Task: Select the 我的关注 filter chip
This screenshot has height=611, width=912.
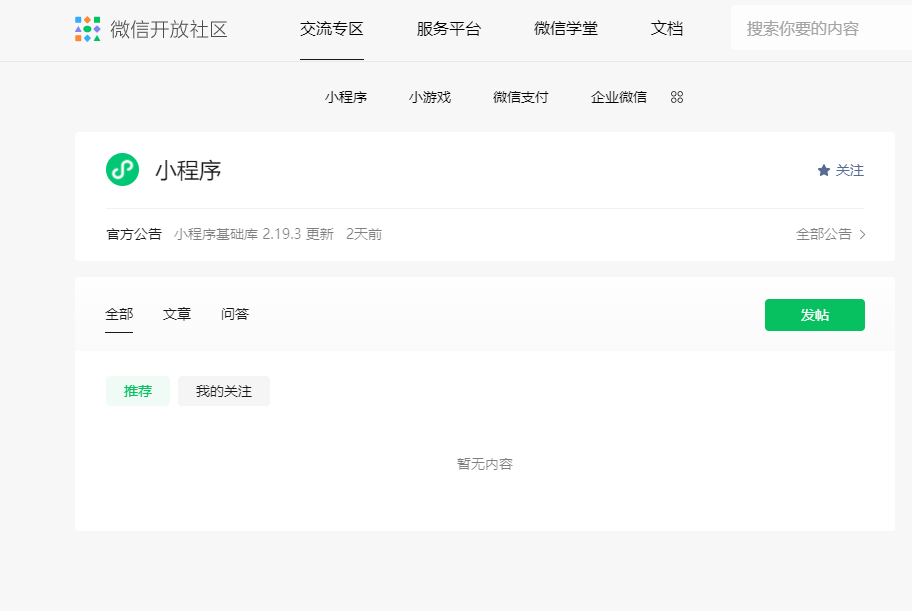Action: pos(224,391)
